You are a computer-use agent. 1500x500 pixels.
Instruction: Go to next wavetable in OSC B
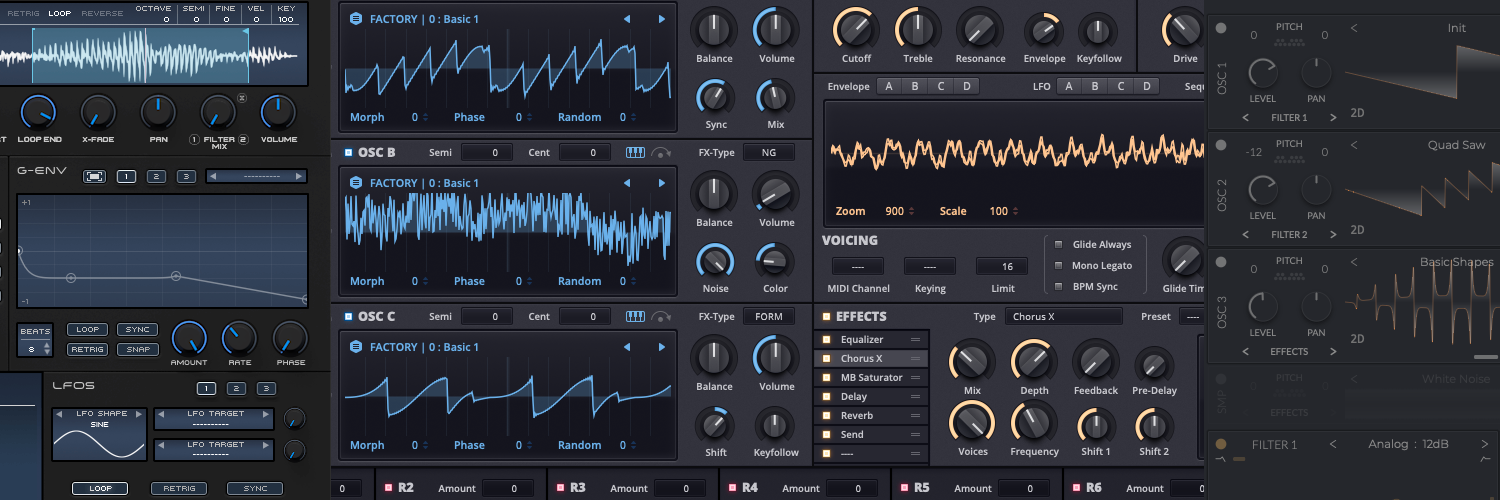[661, 183]
